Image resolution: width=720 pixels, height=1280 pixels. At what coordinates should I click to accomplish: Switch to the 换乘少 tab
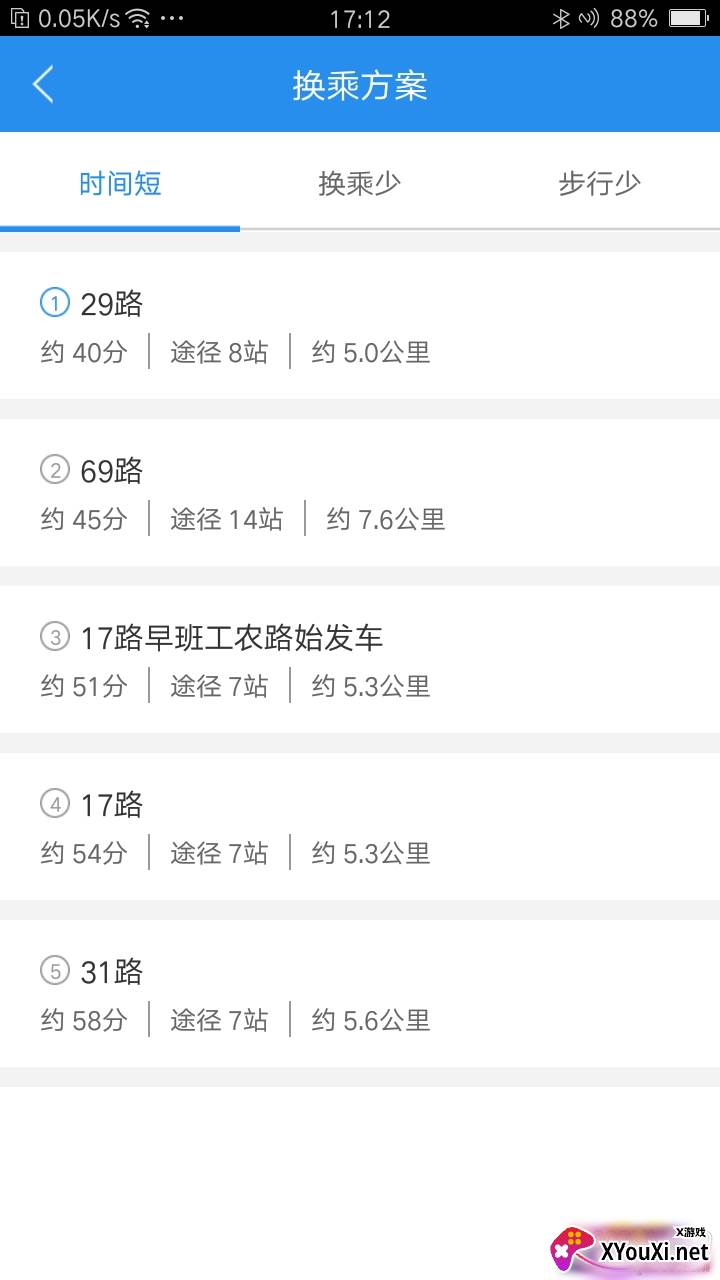[x=360, y=184]
